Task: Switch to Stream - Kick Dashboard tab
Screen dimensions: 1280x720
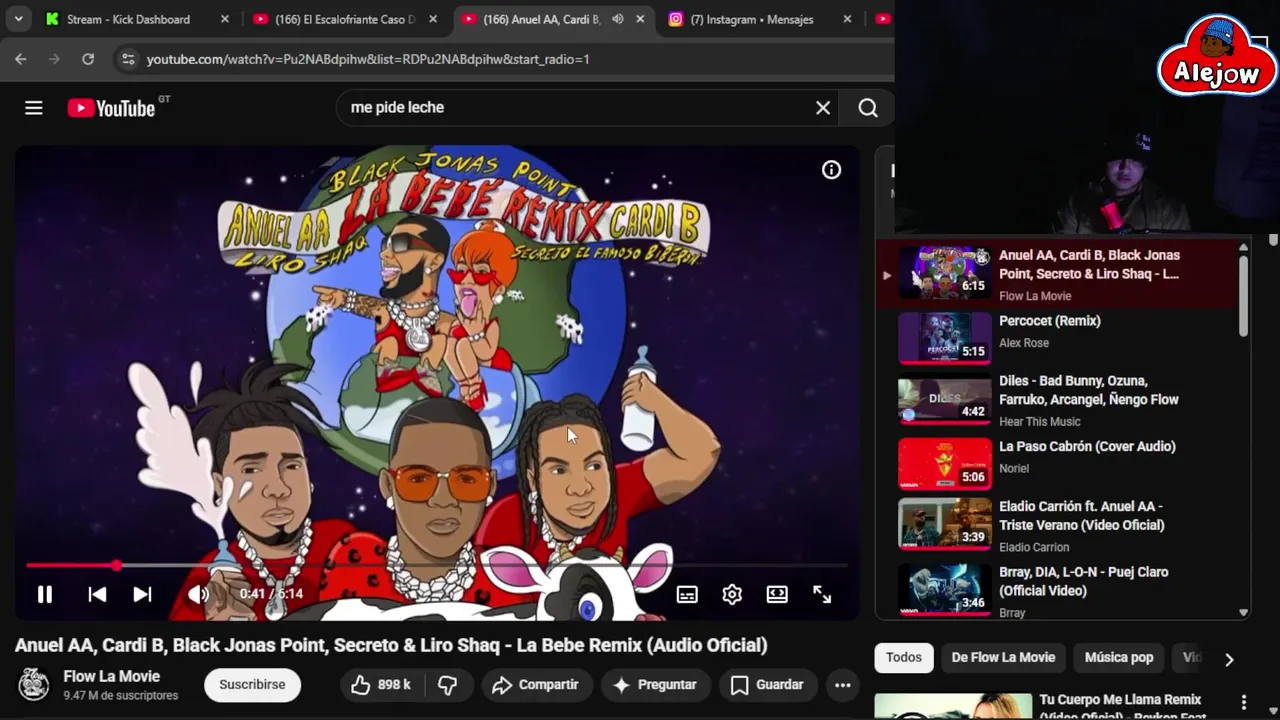Action: (138, 19)
